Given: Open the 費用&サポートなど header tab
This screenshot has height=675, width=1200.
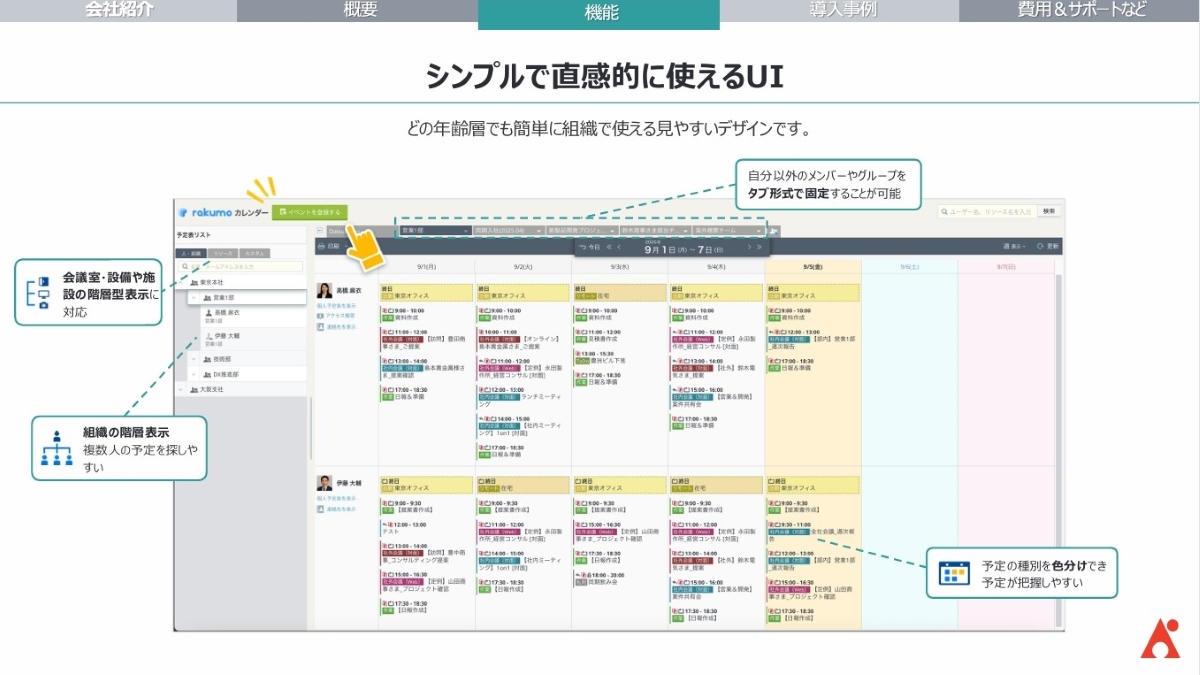Looking at the screenshot, I should tap(1080, 10).
